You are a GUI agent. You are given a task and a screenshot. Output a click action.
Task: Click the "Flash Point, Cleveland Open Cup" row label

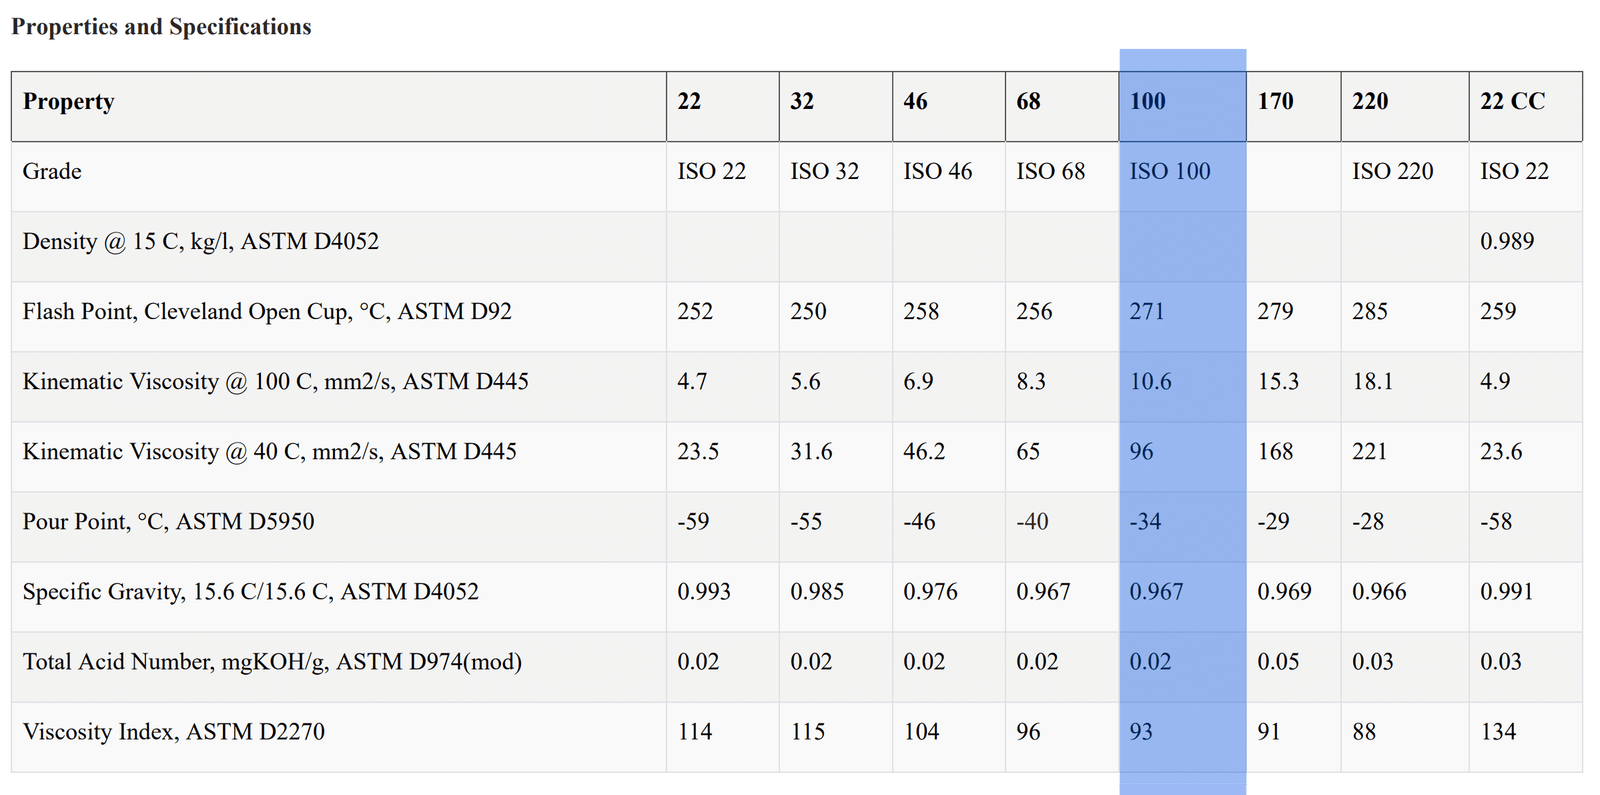tap(267, 311)
